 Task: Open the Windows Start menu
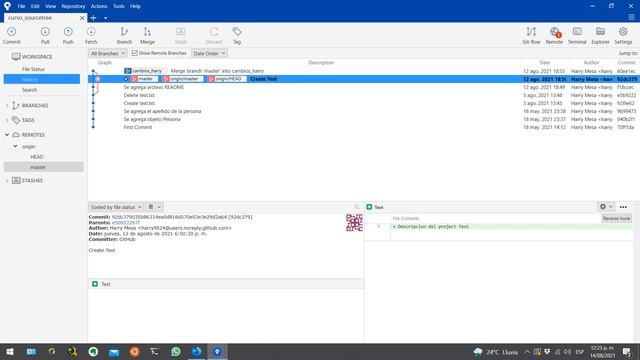pos(10,351)
